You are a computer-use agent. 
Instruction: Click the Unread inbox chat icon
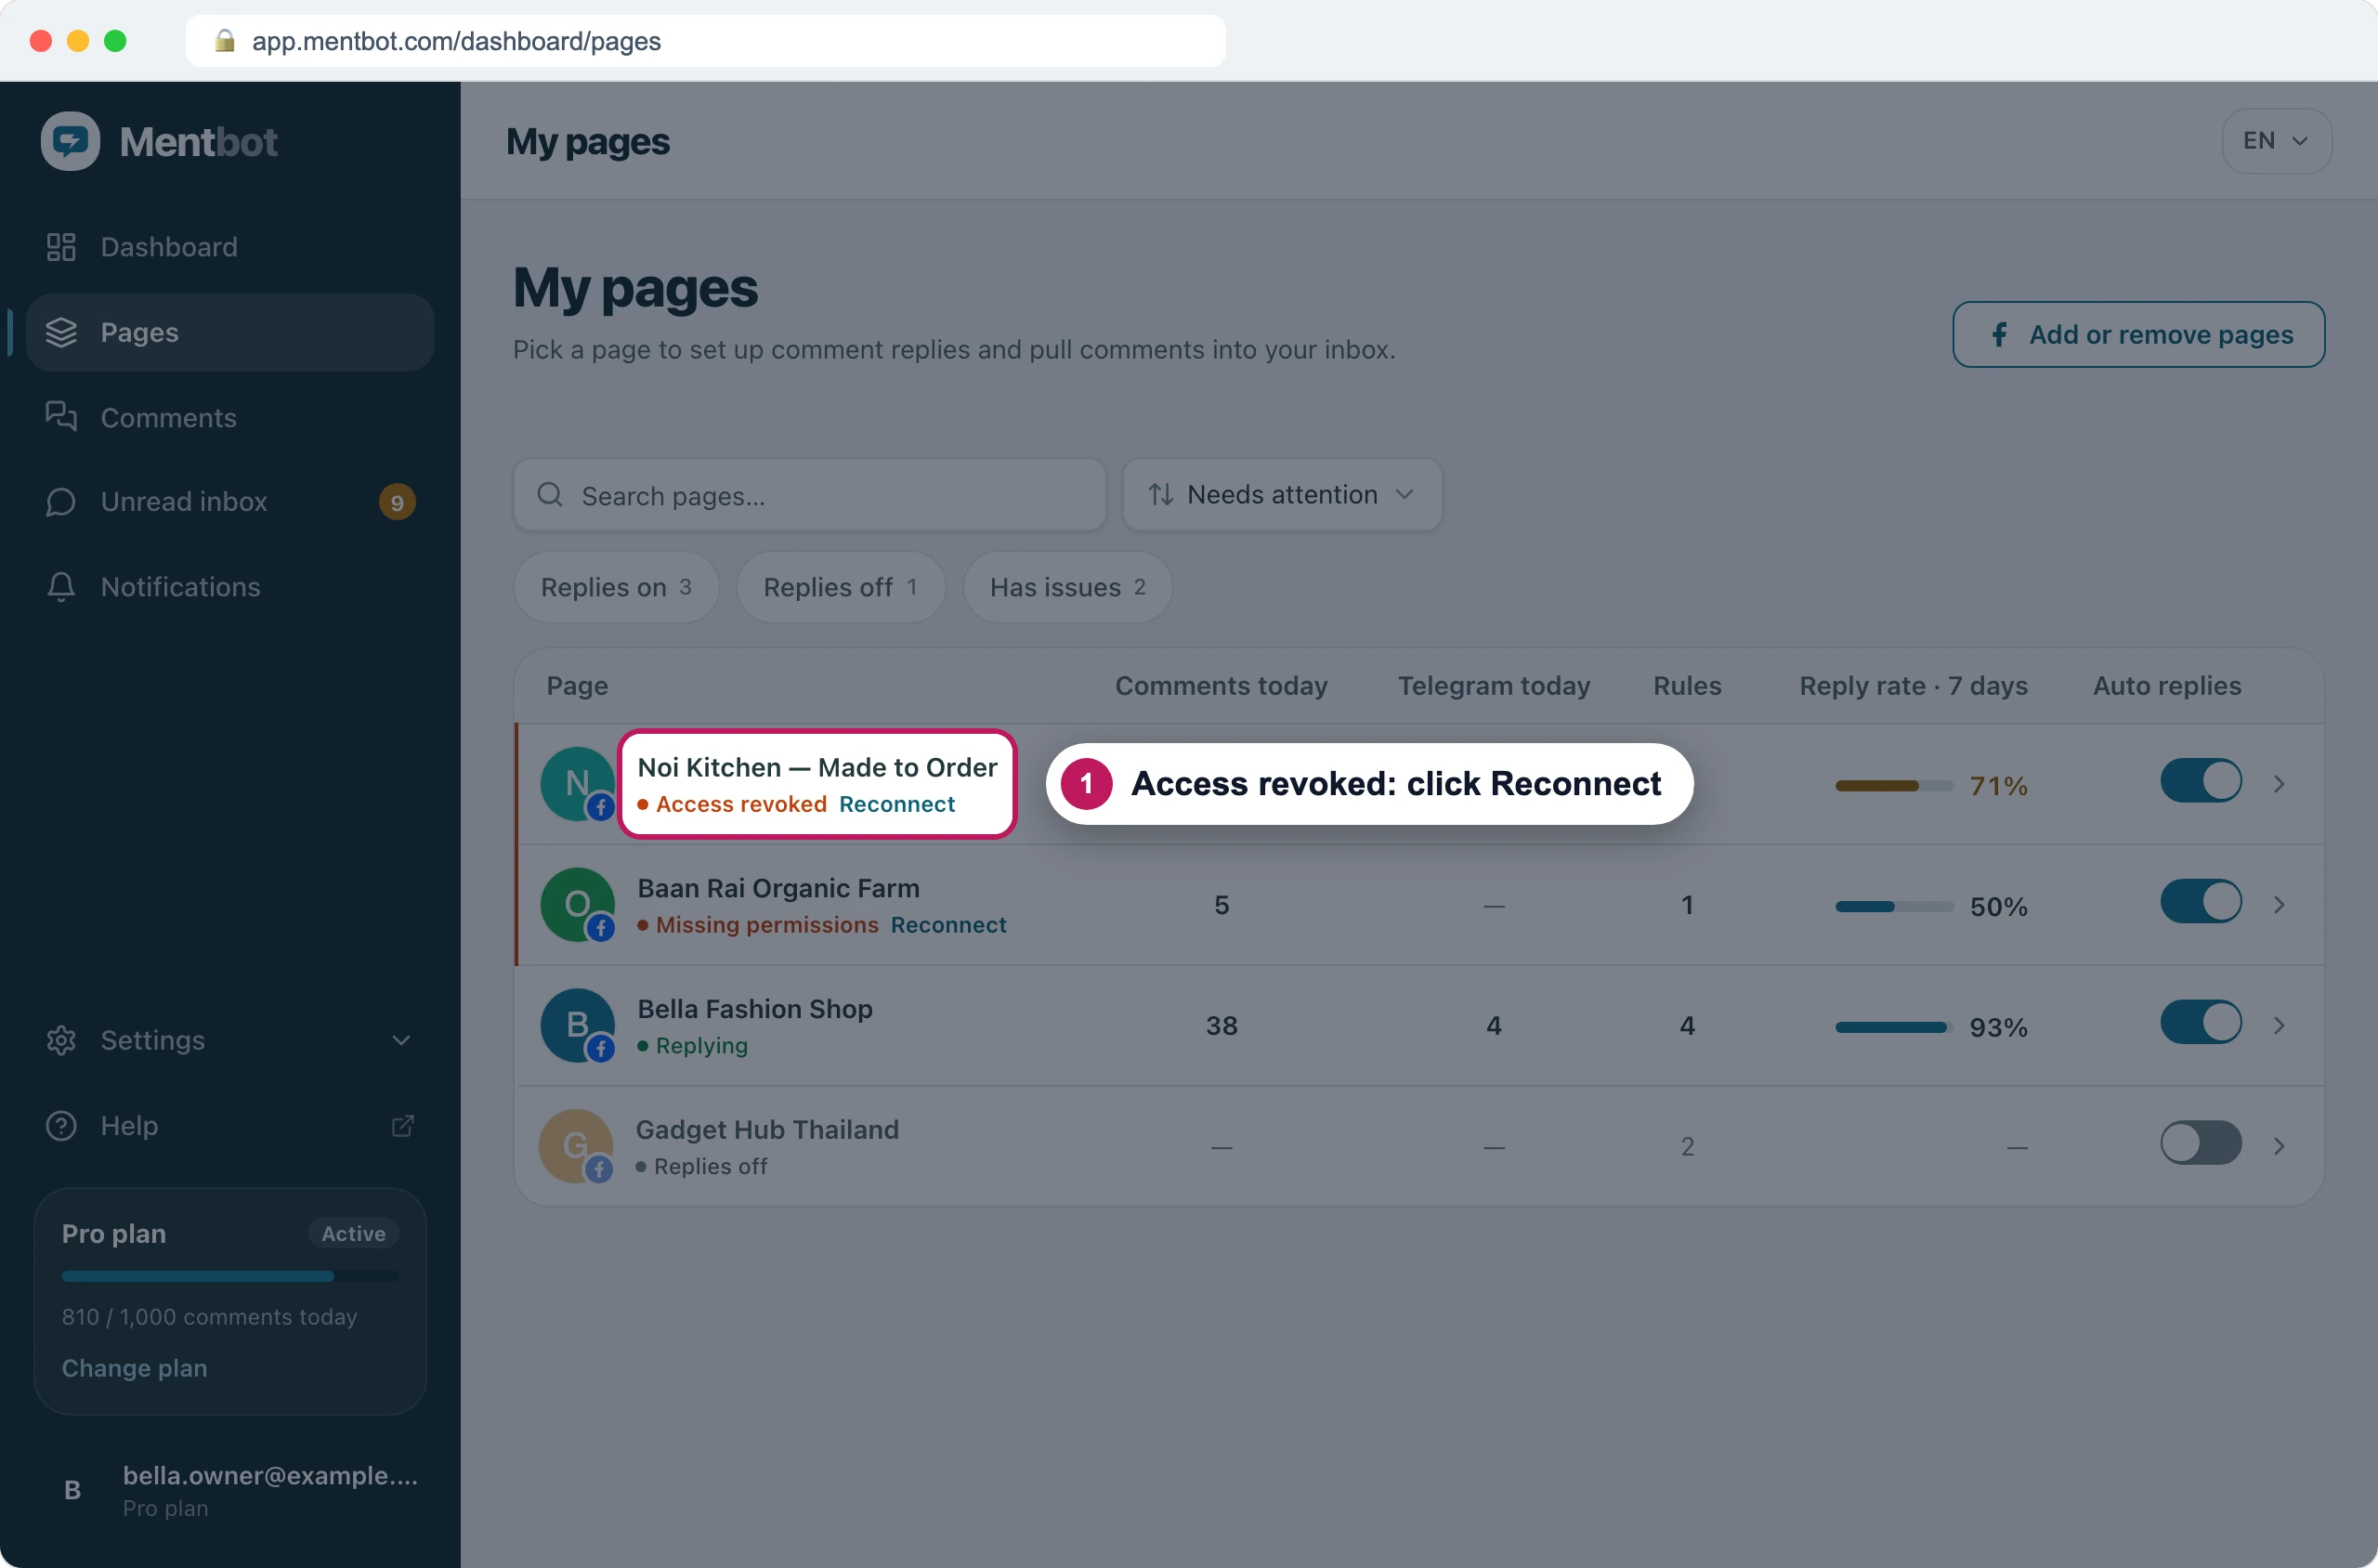click(x=61, y=502)
